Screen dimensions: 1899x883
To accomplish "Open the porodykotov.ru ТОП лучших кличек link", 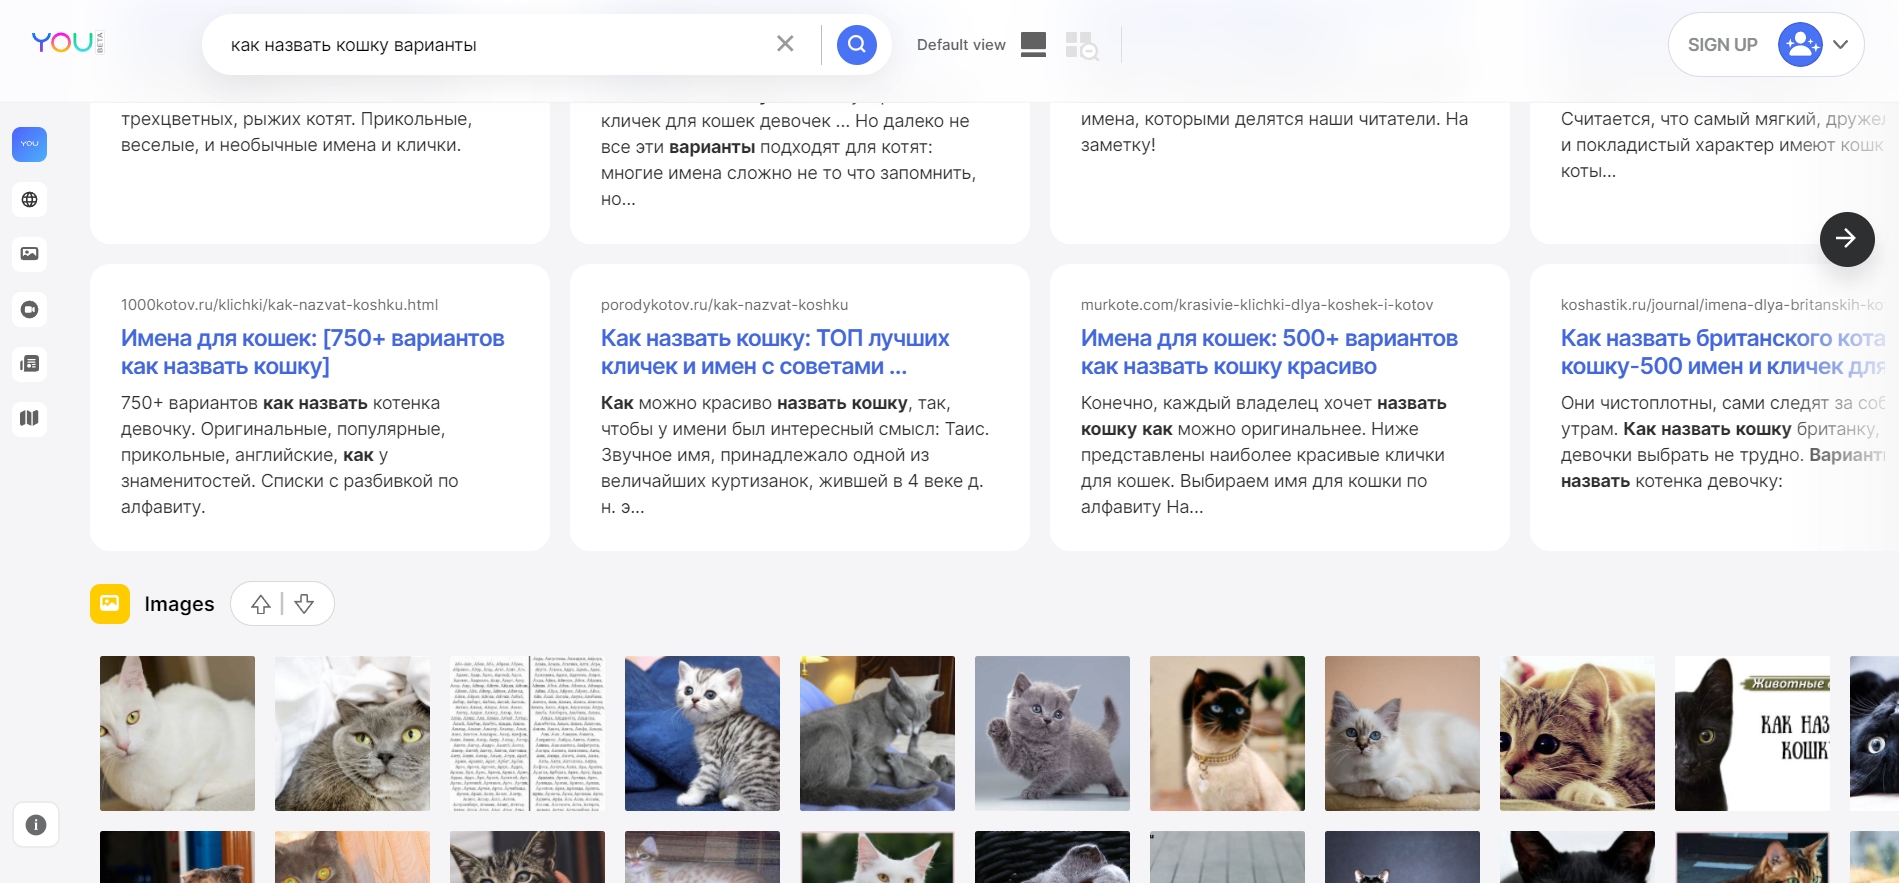I will pyautogui.click(x=774, y=352).
